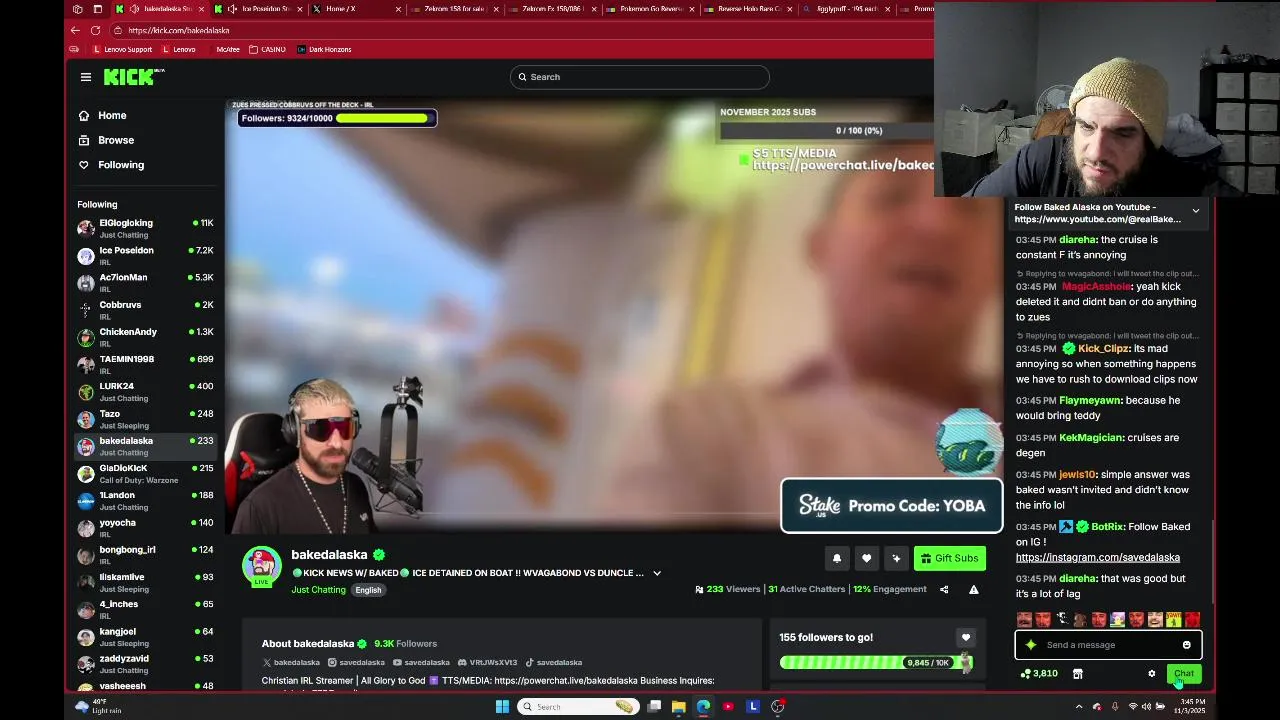Open the emoji picker in chat input
Screen dimensions: 1280x720
point(1186,645)
